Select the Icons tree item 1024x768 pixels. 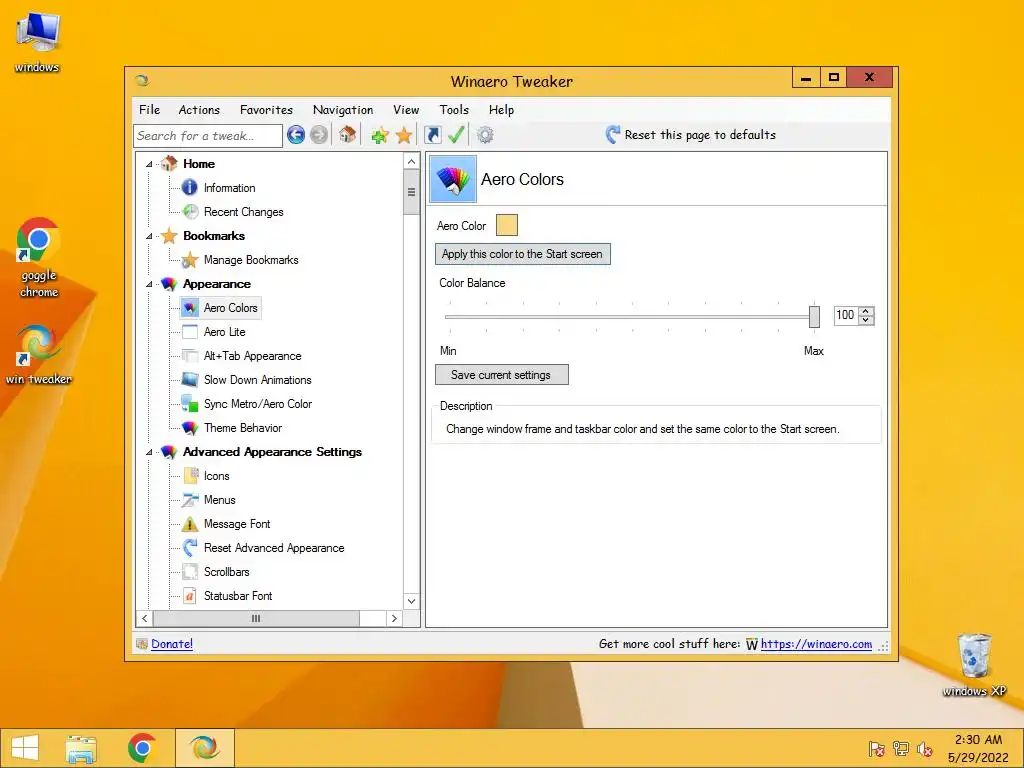217,476
